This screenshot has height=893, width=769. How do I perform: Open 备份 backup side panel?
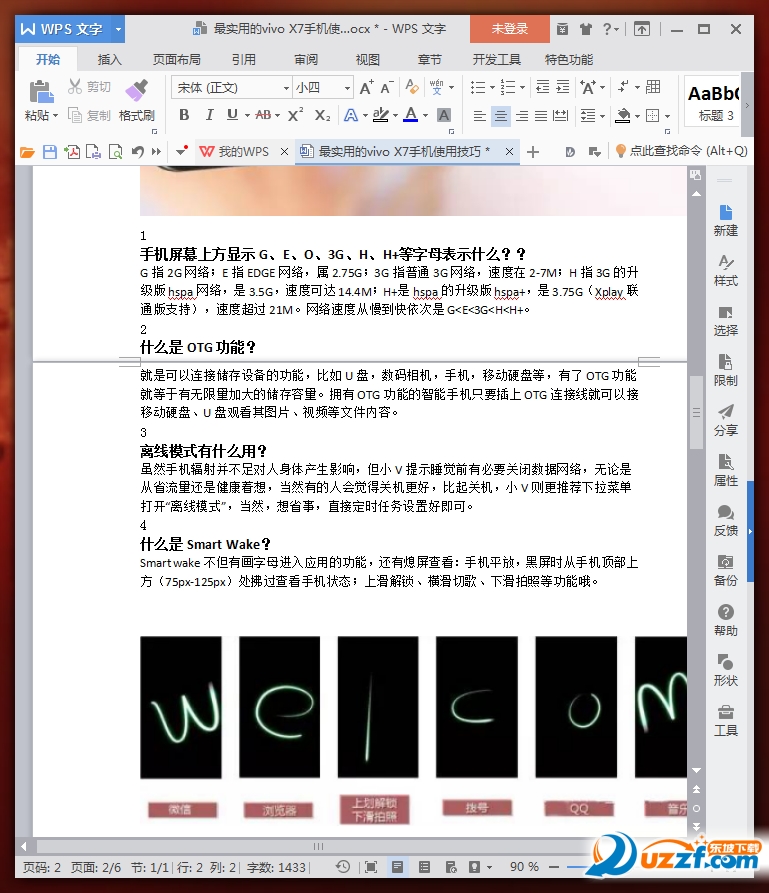[725, 571]
